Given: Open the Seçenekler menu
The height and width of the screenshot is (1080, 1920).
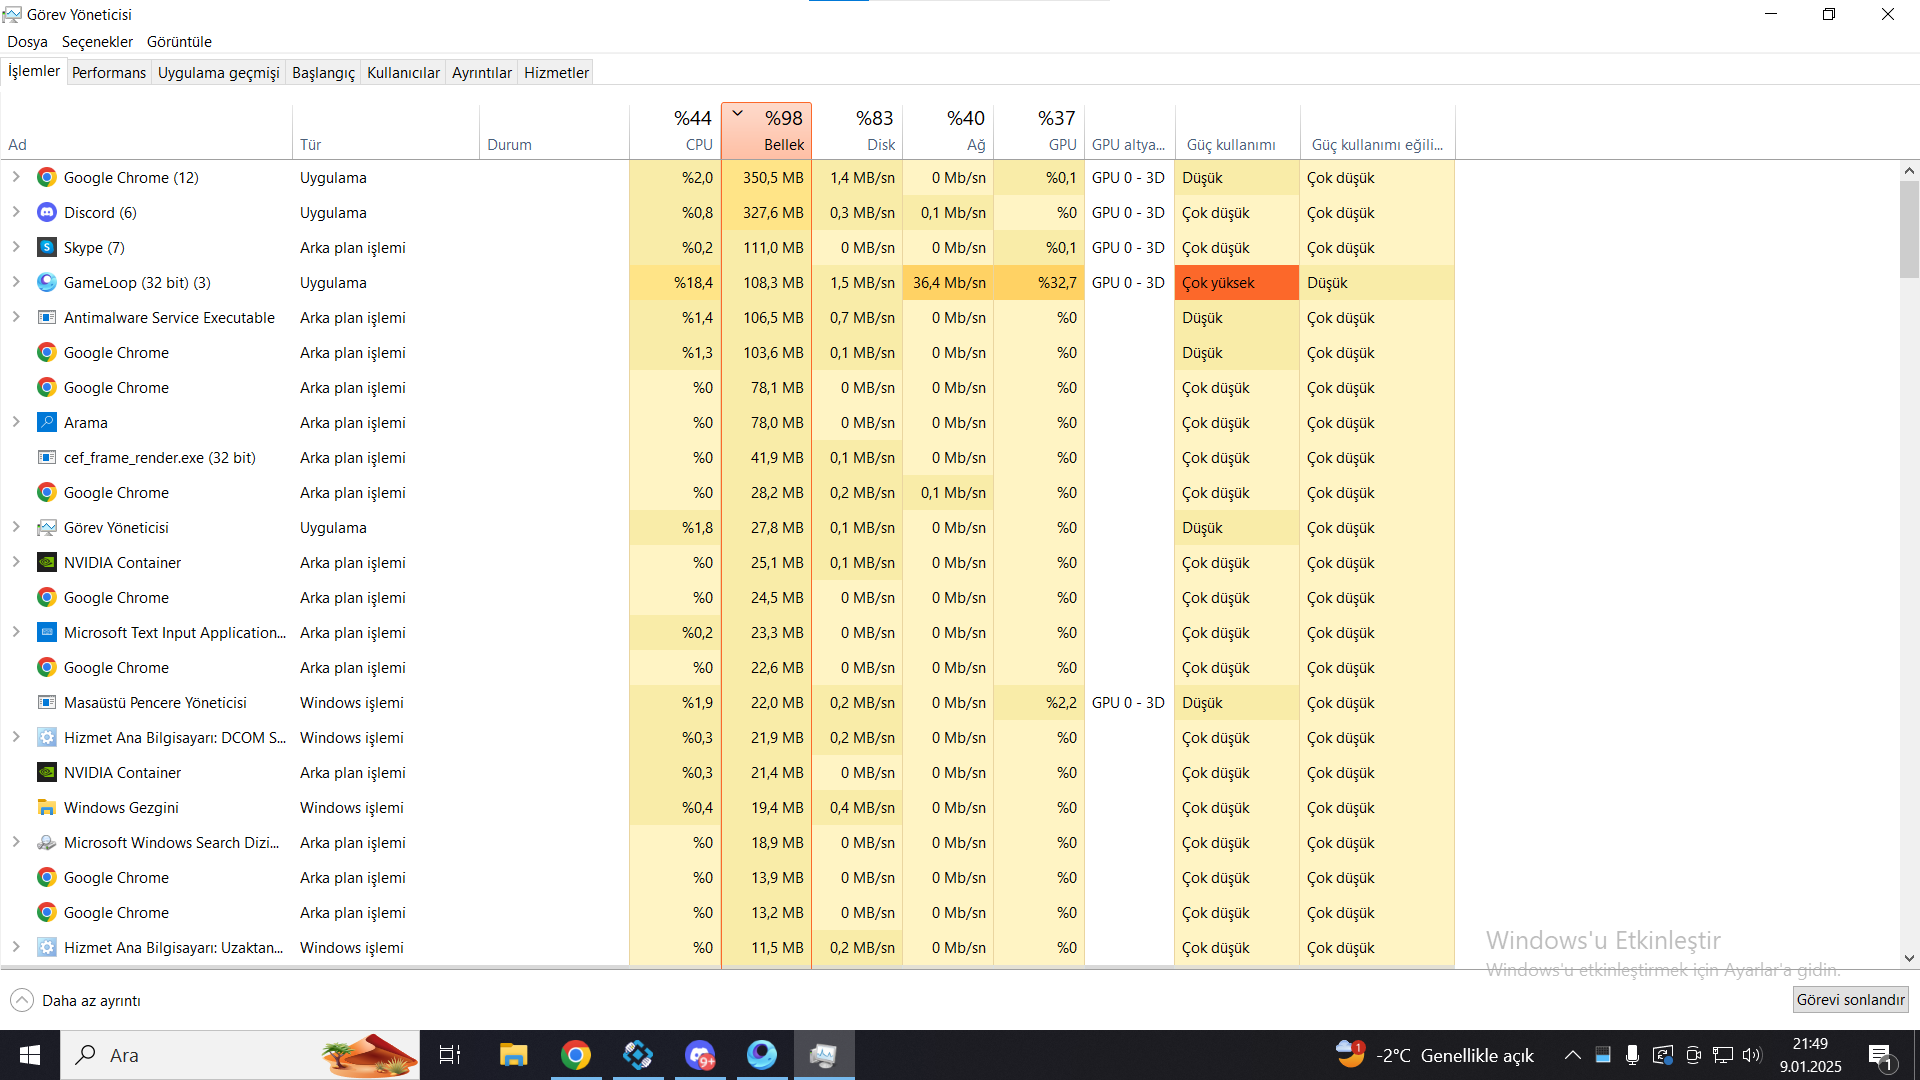Looking at the screenshot, I should point(97,42).
